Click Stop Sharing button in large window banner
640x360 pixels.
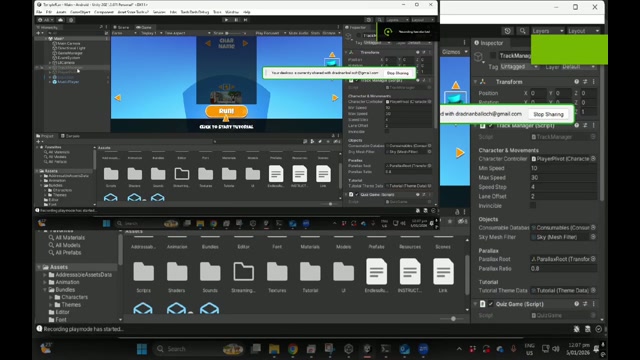tap(548, 114)
